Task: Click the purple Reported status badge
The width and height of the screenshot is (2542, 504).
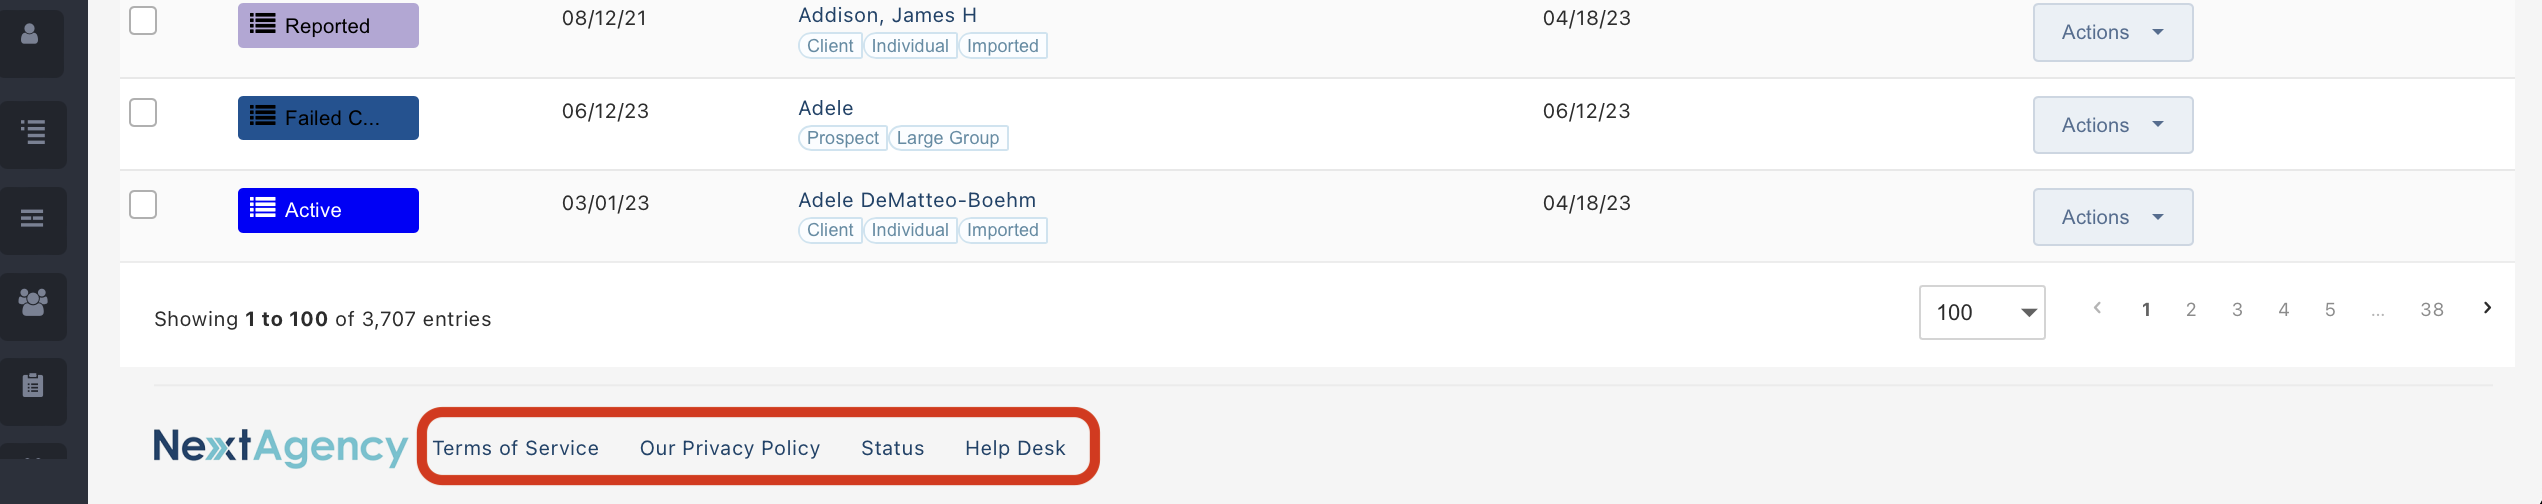Action: tap(328, 25)
